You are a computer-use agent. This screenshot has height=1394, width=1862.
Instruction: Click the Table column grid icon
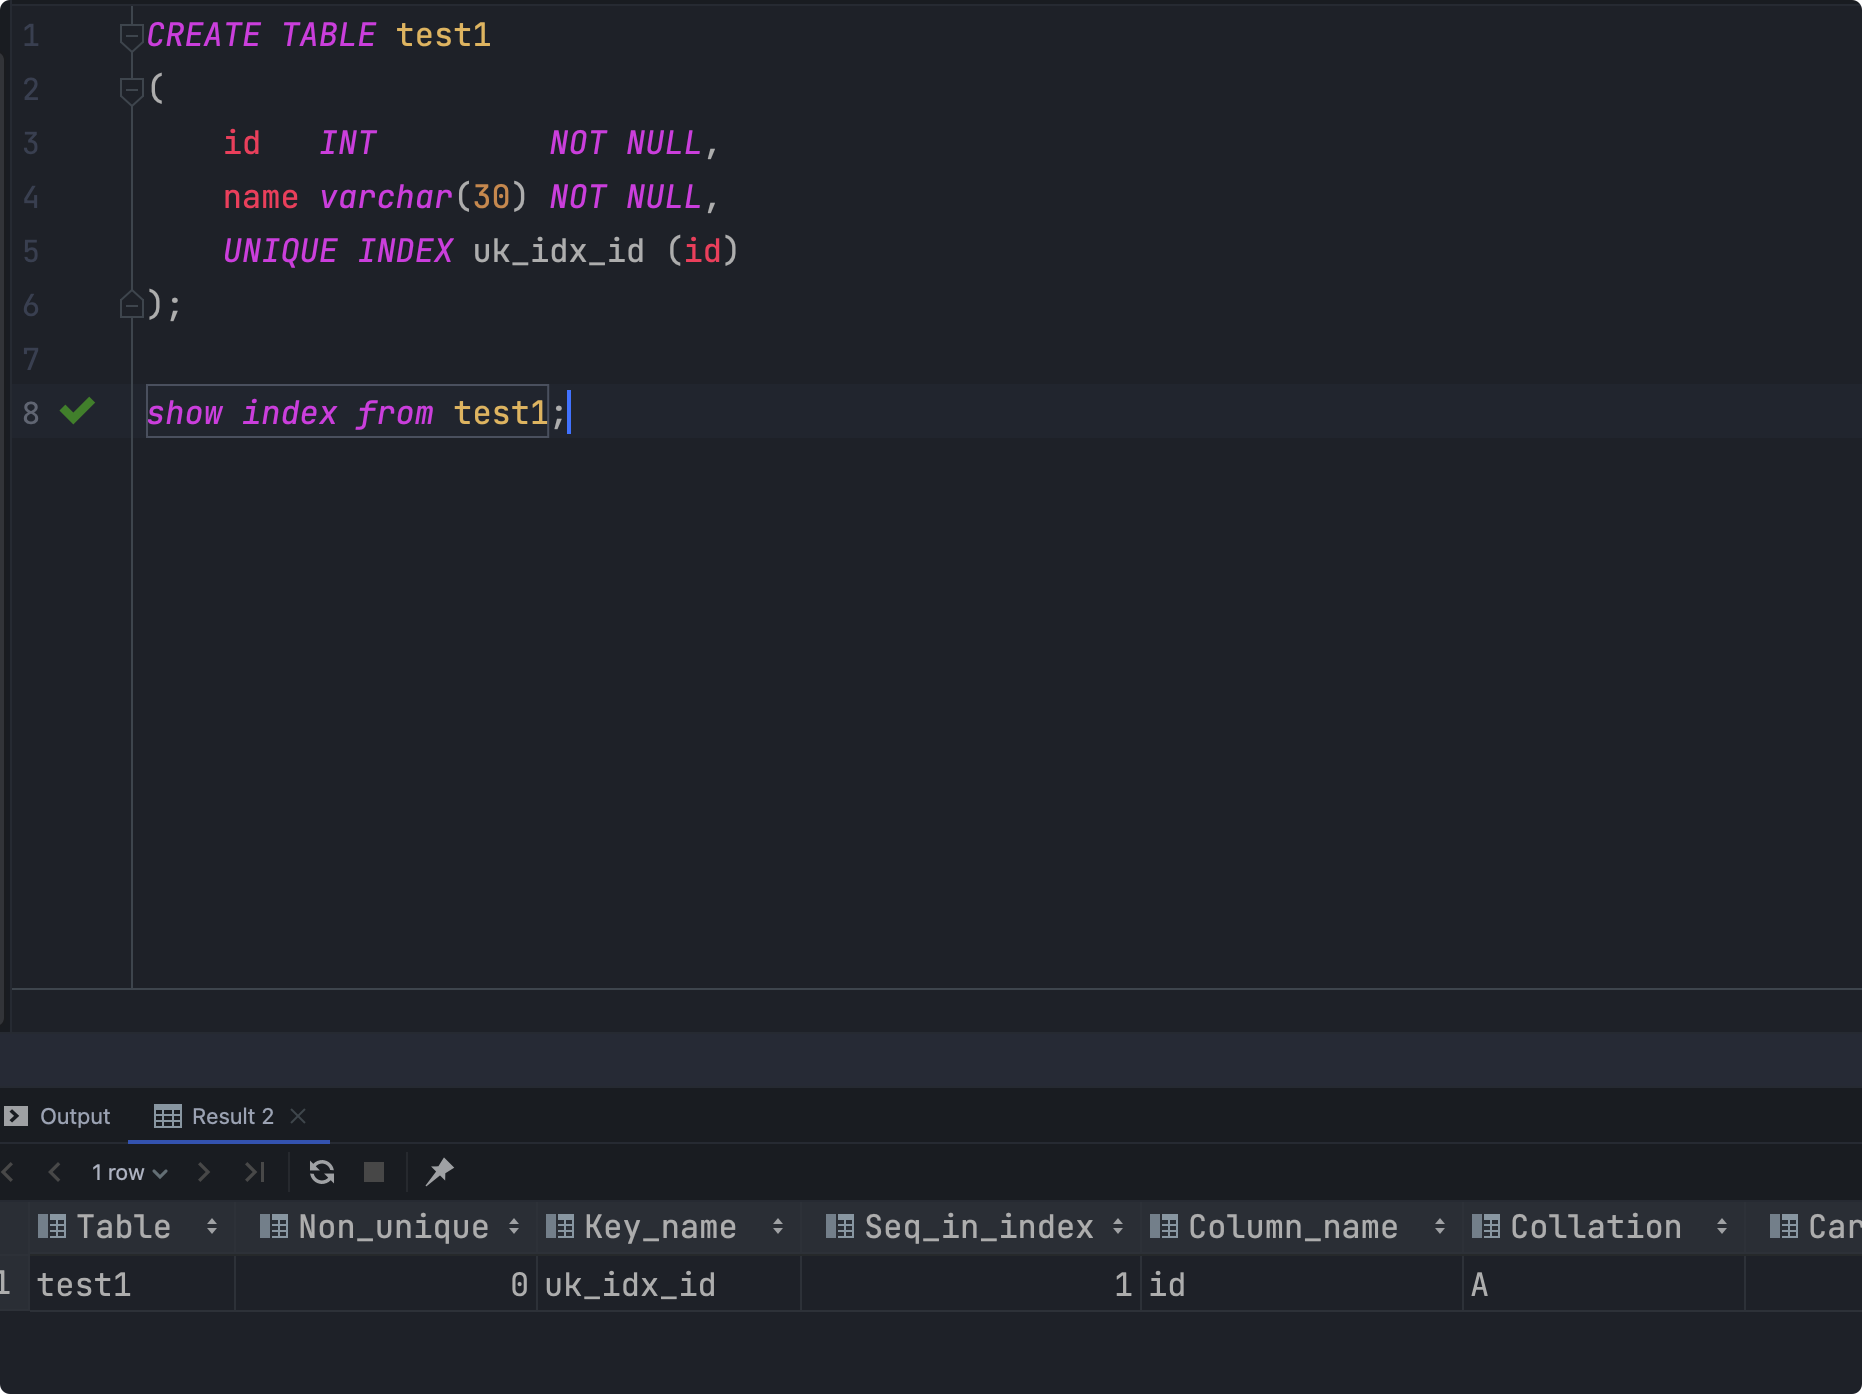(52, 1226)
